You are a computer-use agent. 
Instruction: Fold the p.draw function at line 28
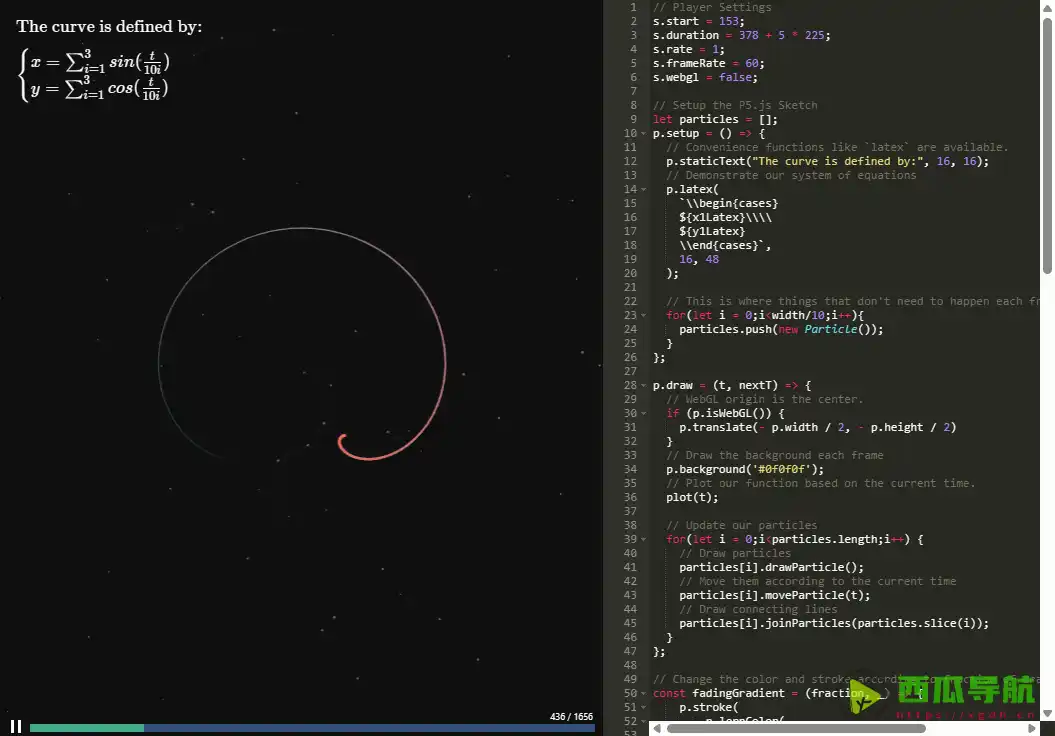[x=644, y=385]
